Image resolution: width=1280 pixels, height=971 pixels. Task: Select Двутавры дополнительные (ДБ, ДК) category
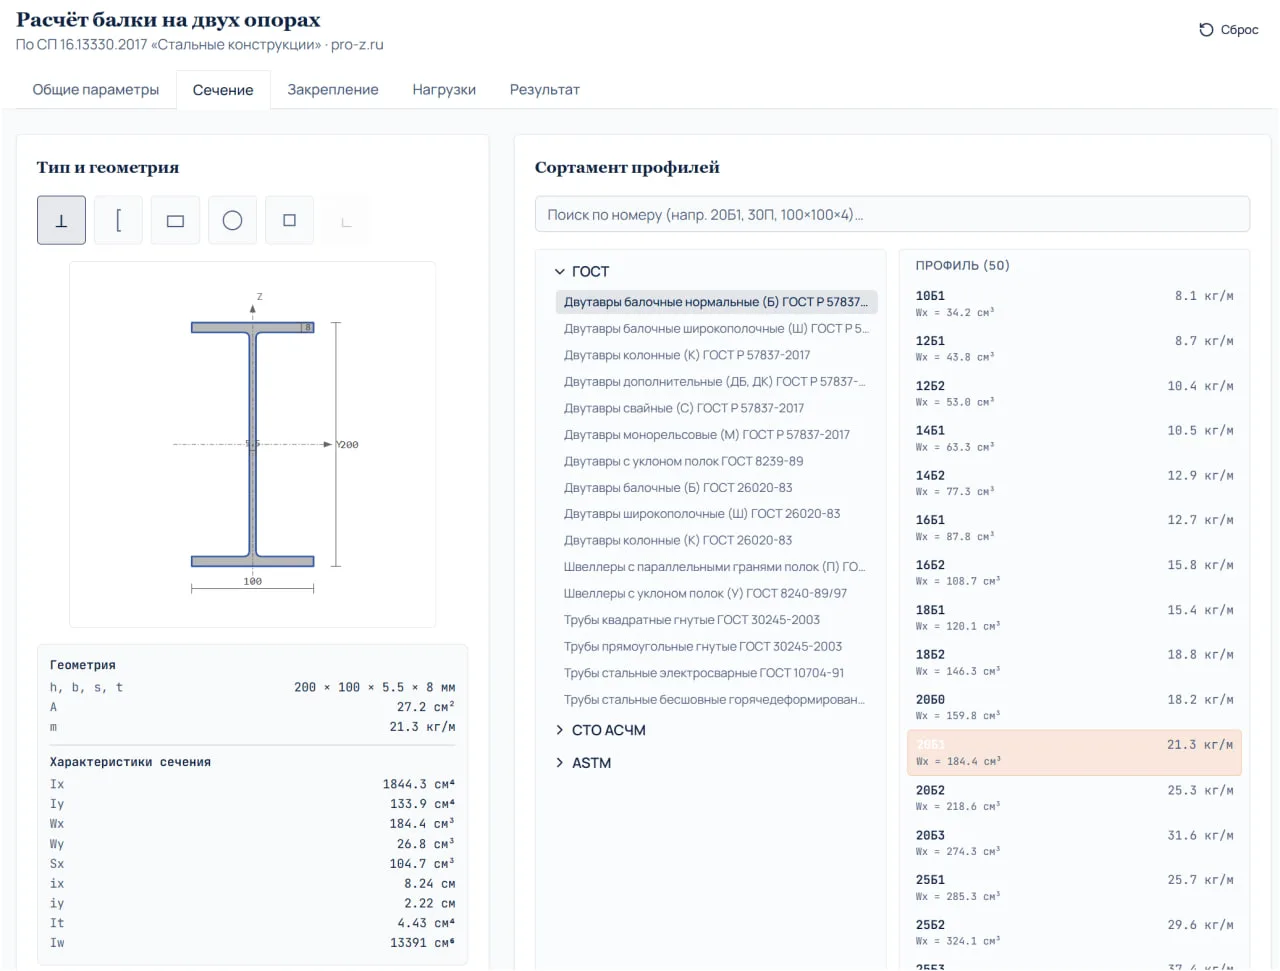pos(716,381)
